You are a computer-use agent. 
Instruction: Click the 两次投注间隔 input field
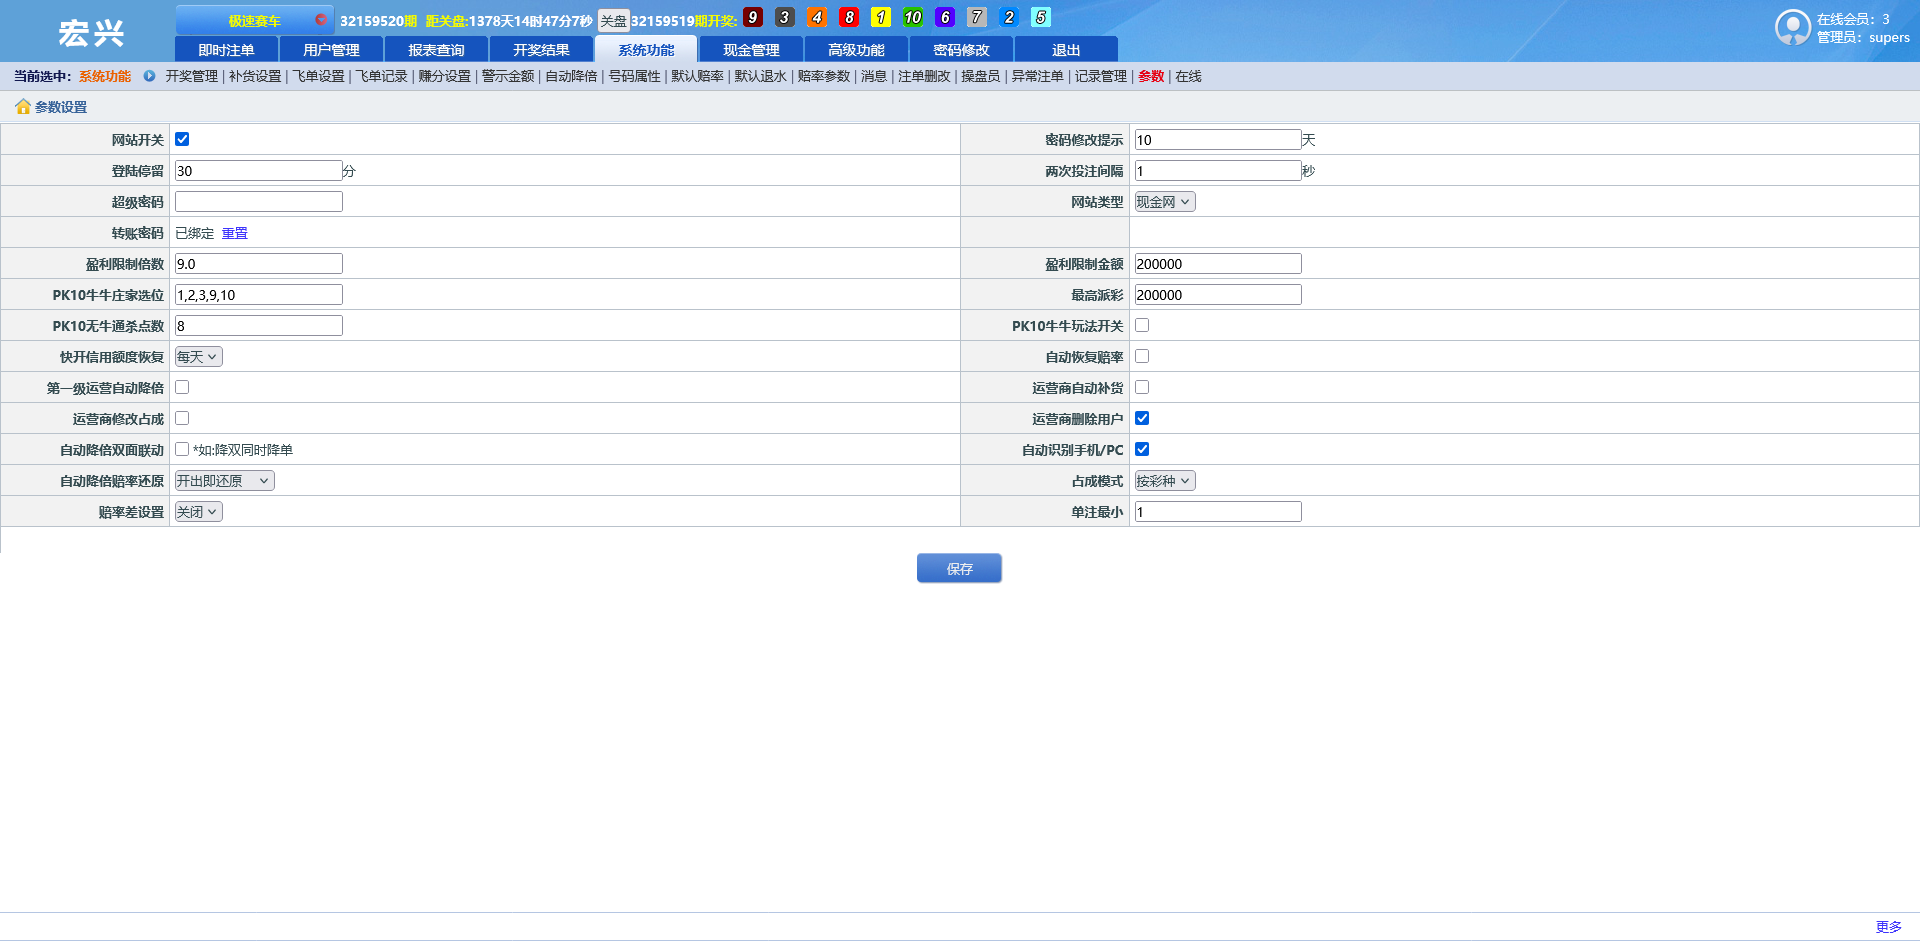1218,171
